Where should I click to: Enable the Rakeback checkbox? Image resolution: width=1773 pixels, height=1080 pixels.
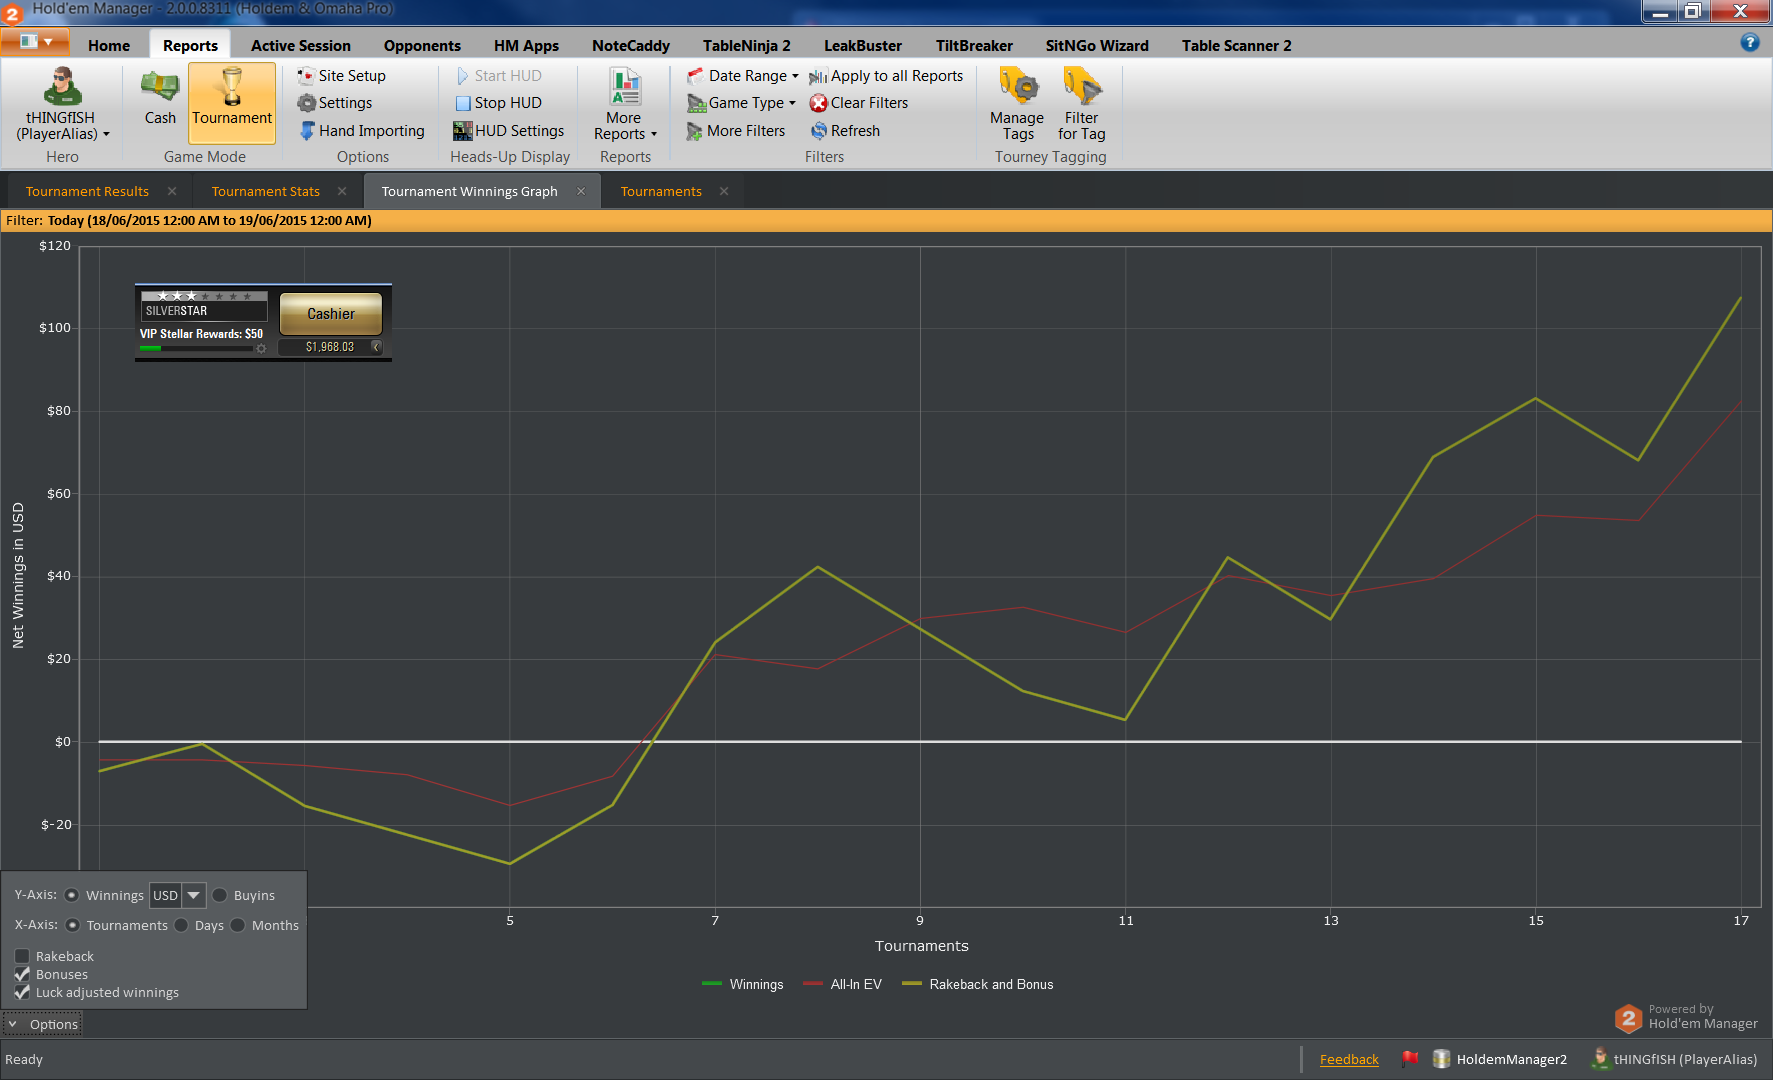coord(22,956)
